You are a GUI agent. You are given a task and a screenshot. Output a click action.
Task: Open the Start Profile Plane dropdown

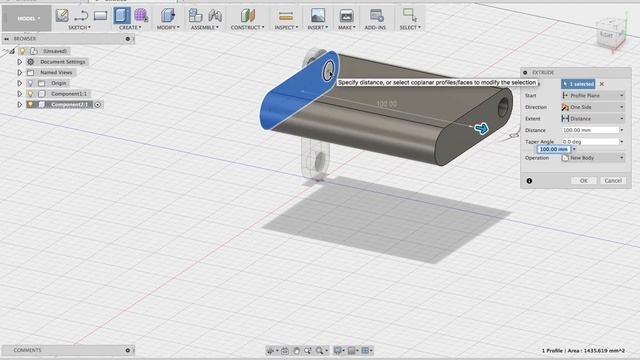click(x=593, y=96)
